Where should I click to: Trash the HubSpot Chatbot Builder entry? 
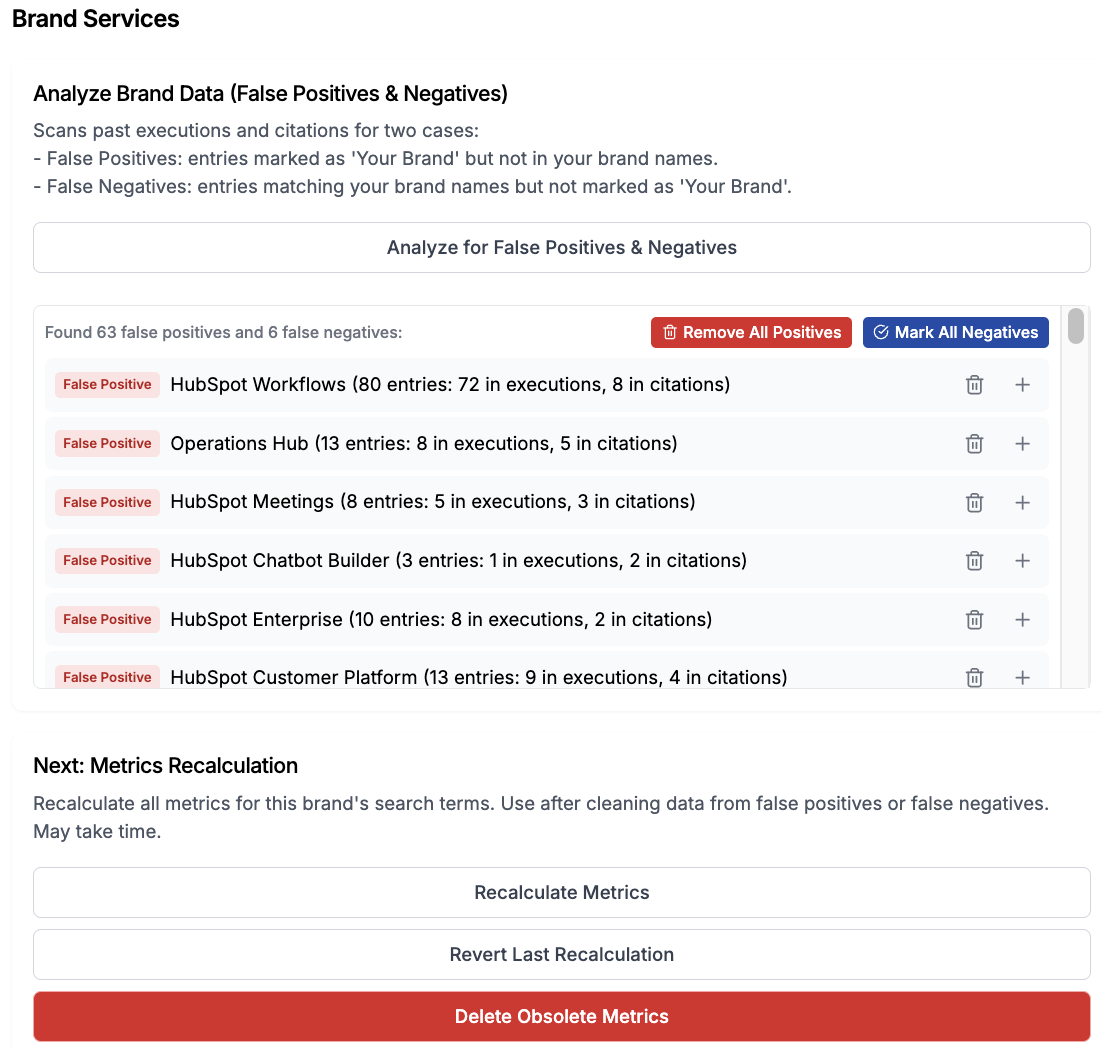click(974, 561)
